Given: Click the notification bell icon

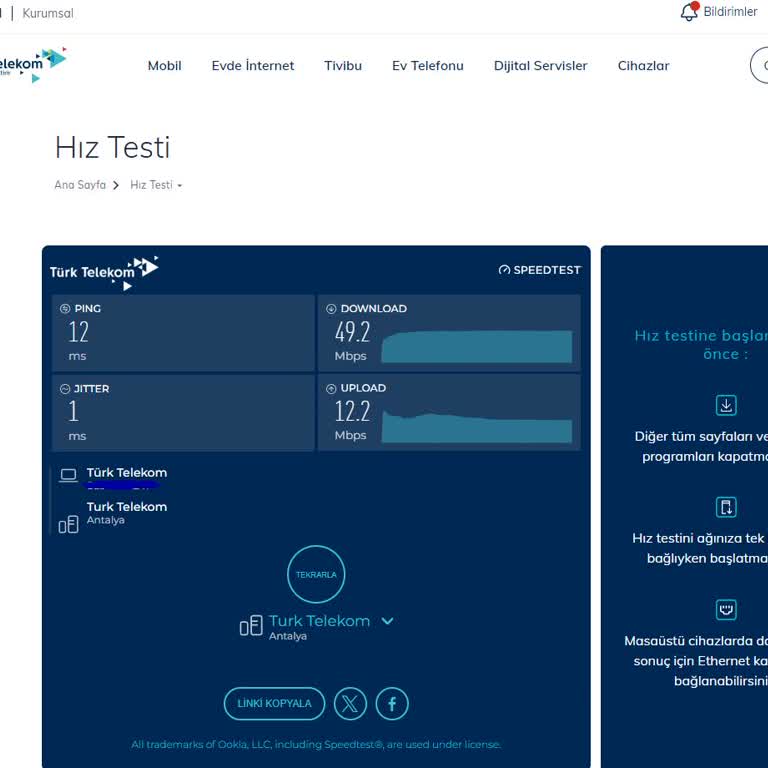Looking at the screenshot, I should coord(689,12).
